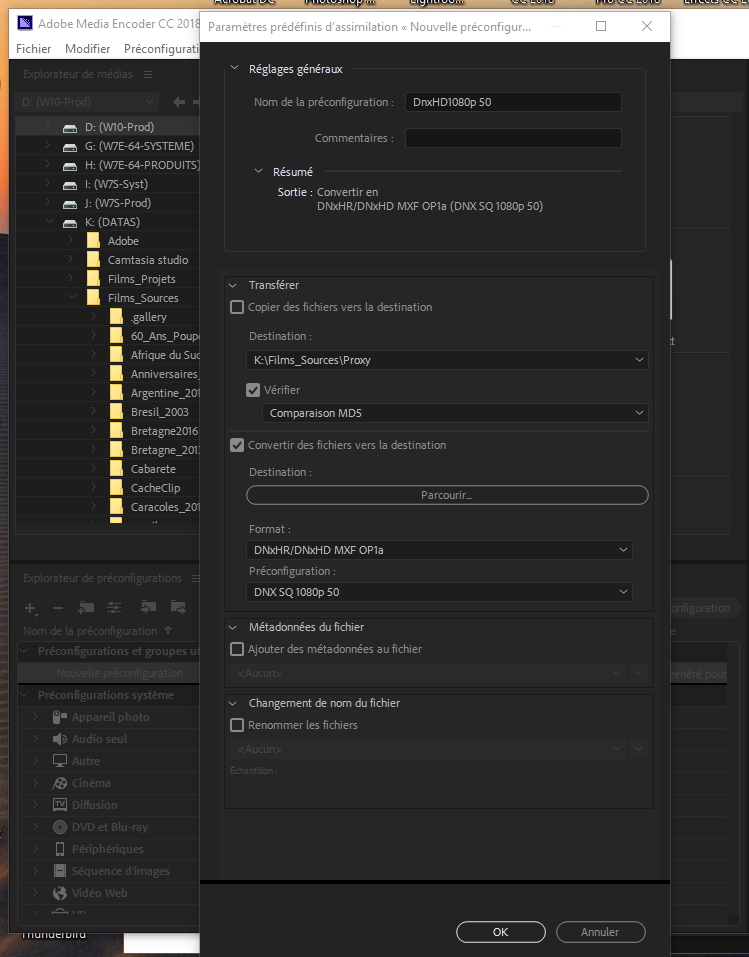Click the DVD et Blu-ray disc icon

(60, 827)
